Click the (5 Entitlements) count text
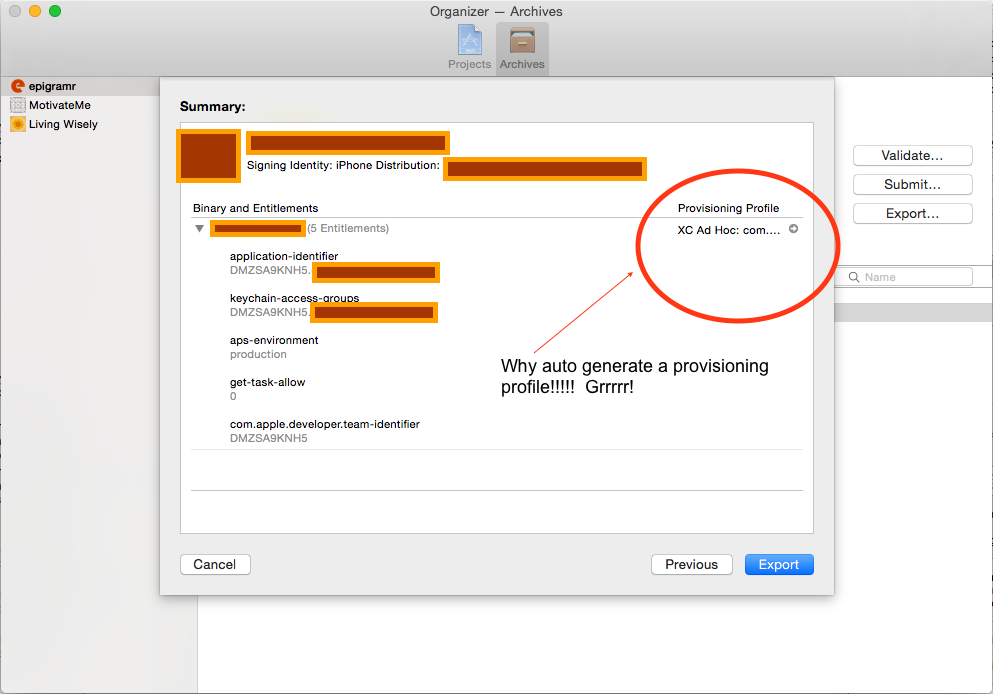This screenshot has width=993, height=694. click(348, 229)
